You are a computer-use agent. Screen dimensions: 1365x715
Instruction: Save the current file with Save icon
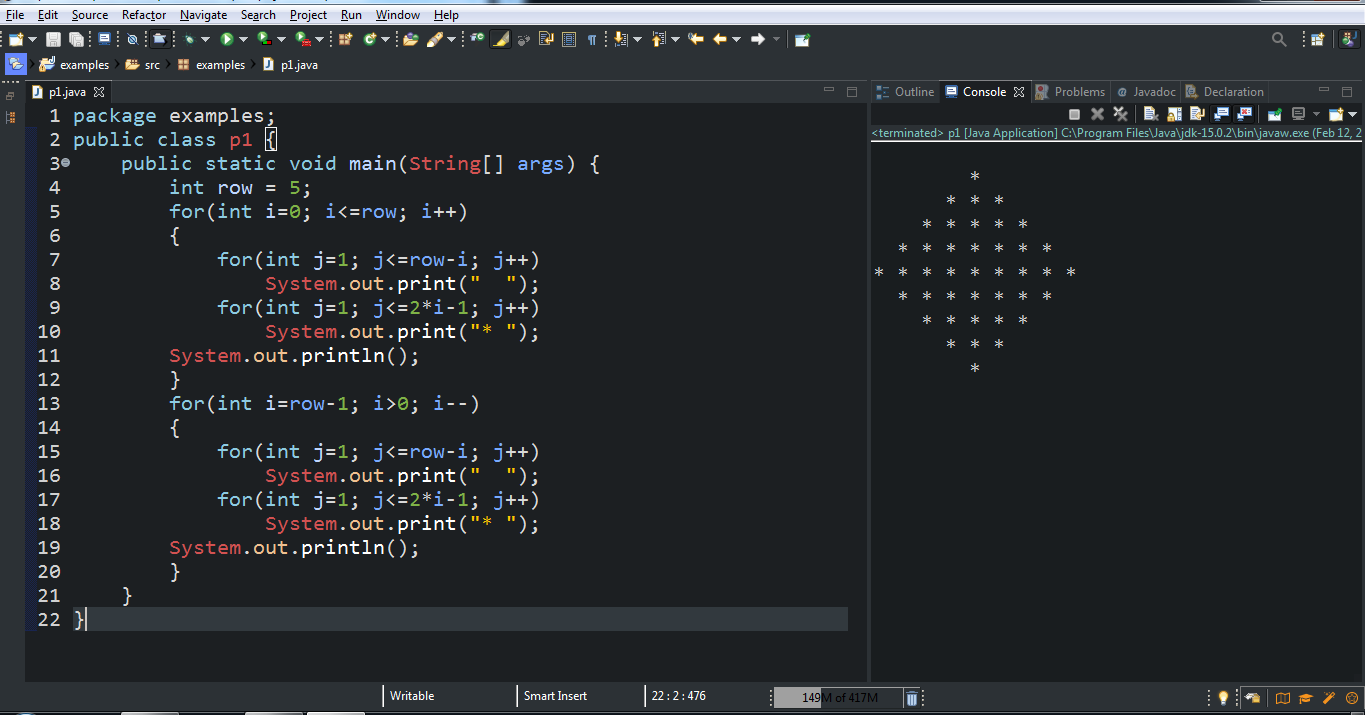point(53,39)
